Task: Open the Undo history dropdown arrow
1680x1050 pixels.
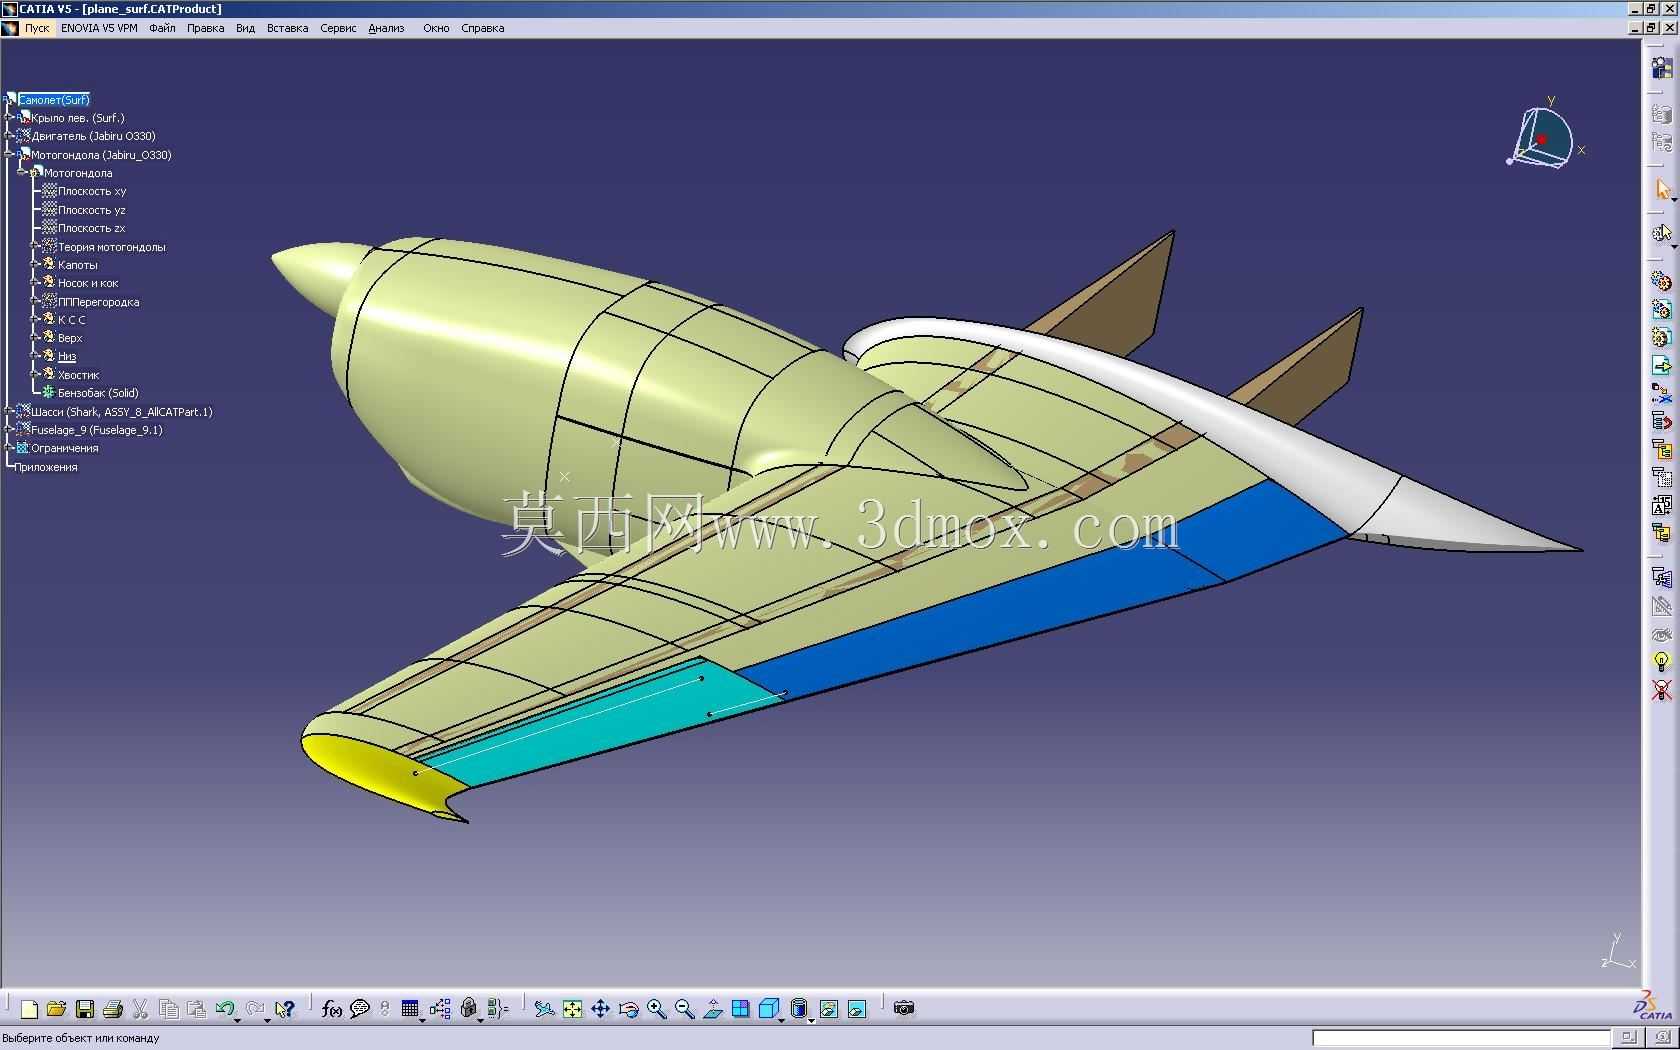Action: click(x=237, y=1019)
